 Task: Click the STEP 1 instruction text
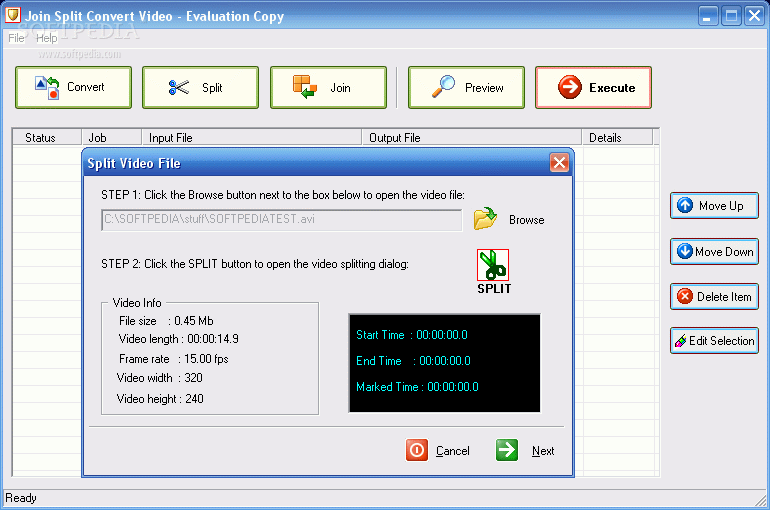pos(283,195)
